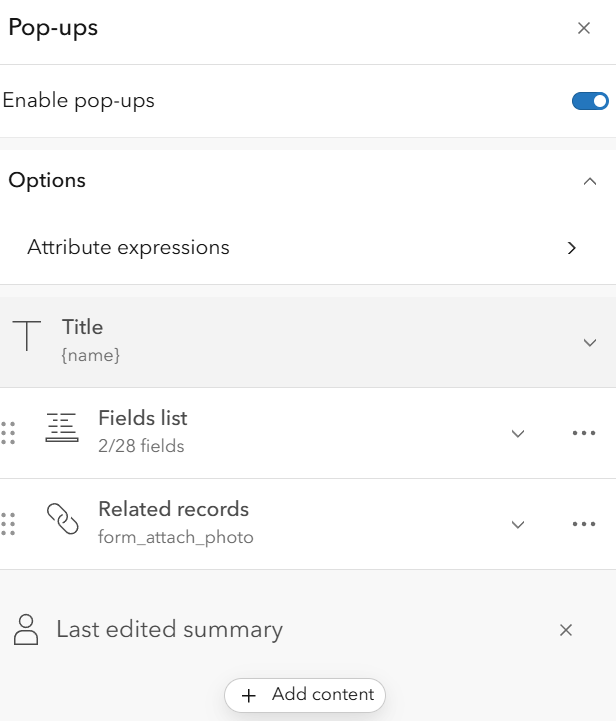Open Attribute expressions
This screenshot has width=616, height=721.
308,248
